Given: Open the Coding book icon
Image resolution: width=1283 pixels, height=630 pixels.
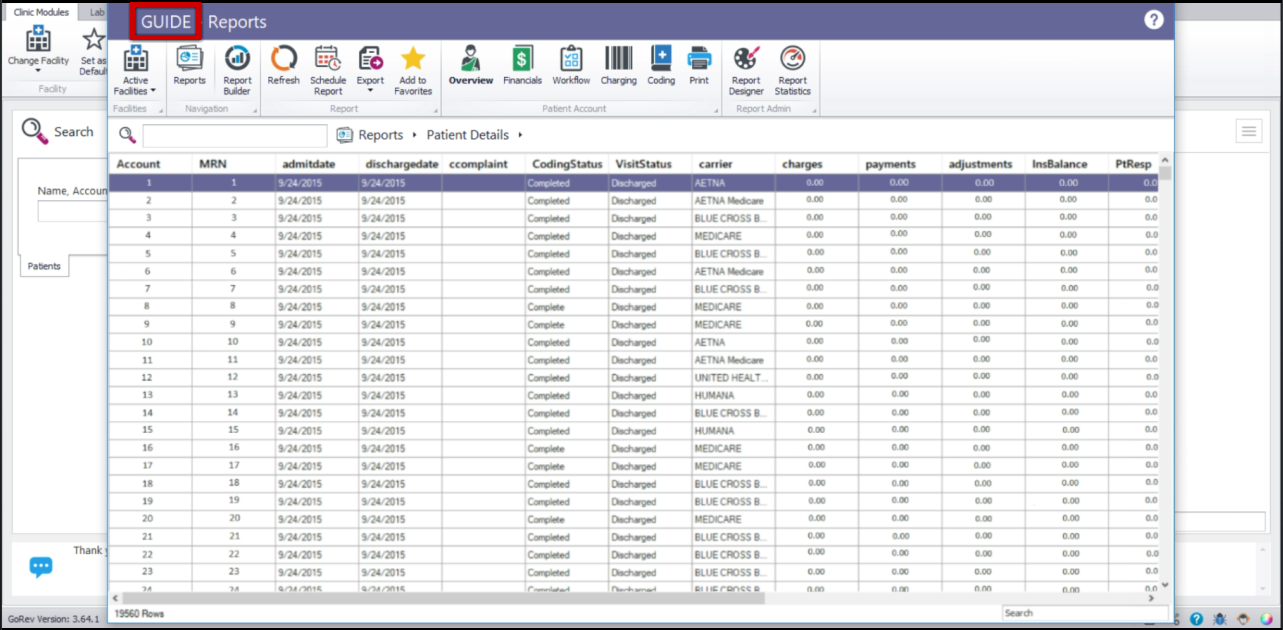Looking at the screenshot, I should 661,66.
